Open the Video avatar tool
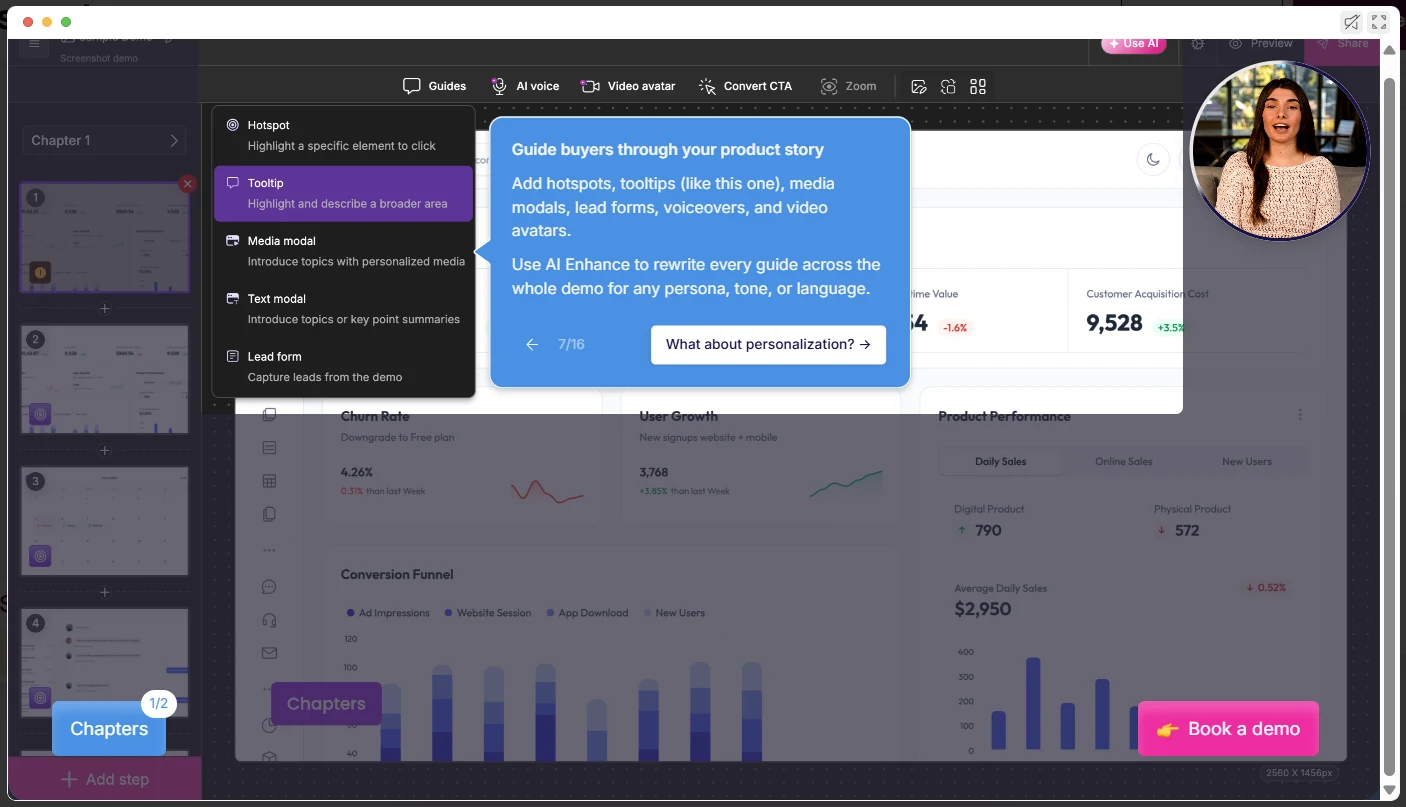The image size is (1406, 807). 628,86
